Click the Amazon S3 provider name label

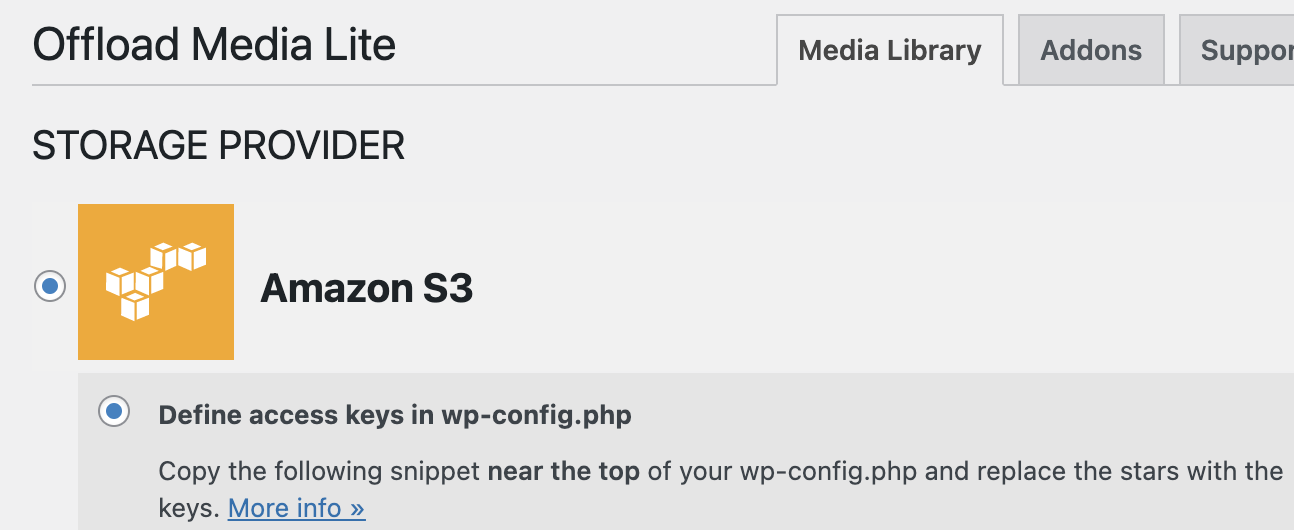(x=366, y=289)
